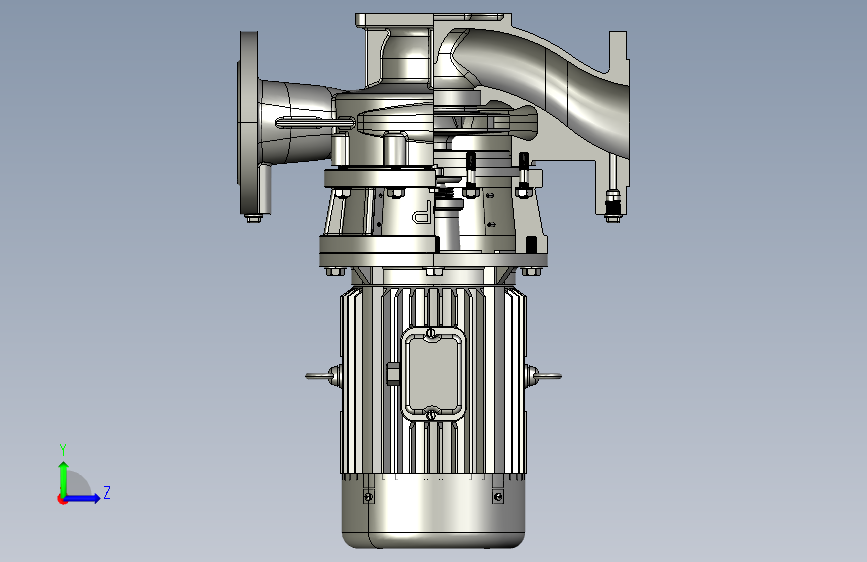Select the right lifting eye bolt on the motor
This screenshot has width=867, height=562.
click(x=543, y=376)
